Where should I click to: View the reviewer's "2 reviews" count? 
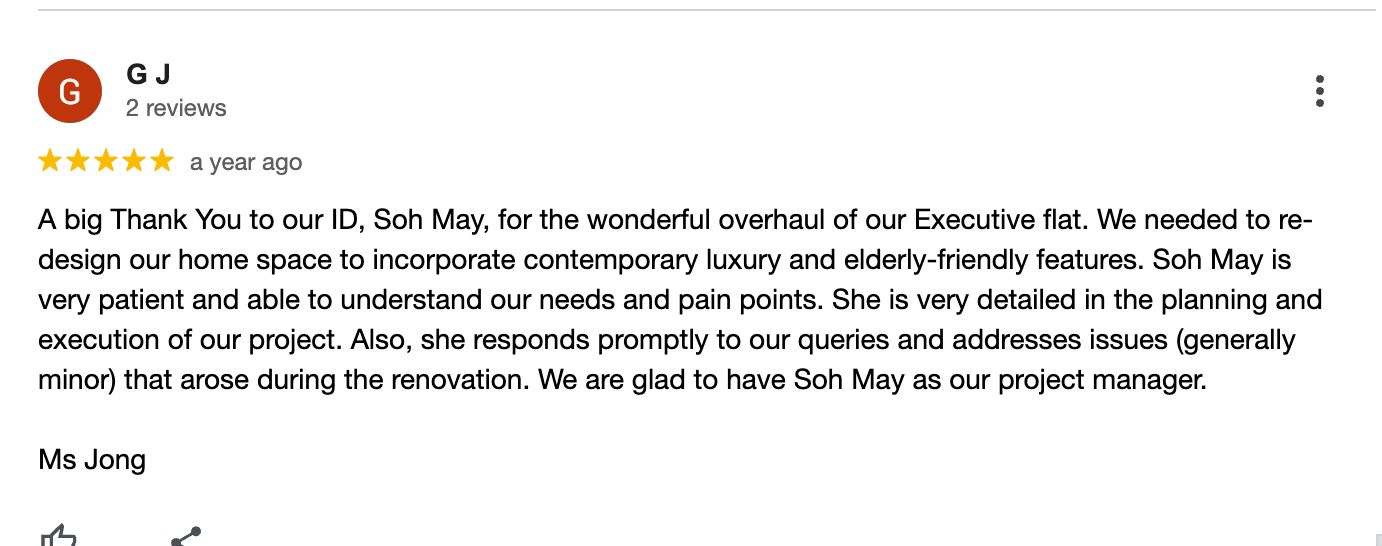(176, 108)
